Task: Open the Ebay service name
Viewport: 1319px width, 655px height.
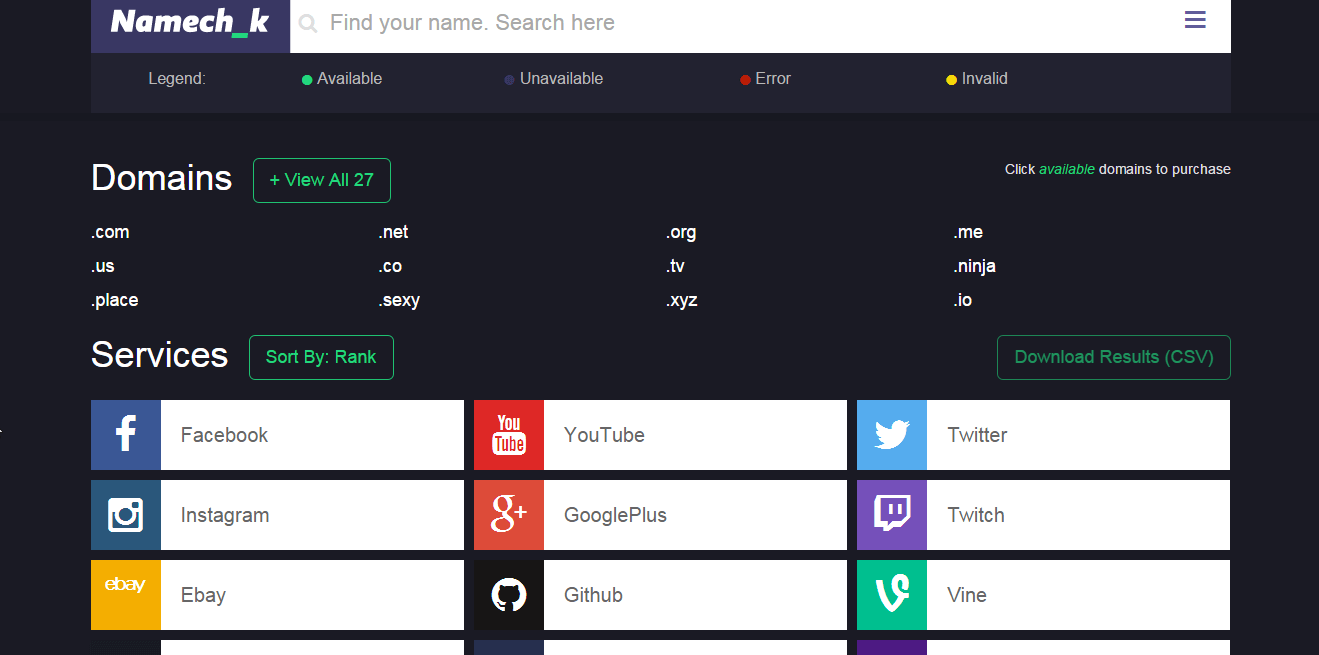Action: click(203, 595)
